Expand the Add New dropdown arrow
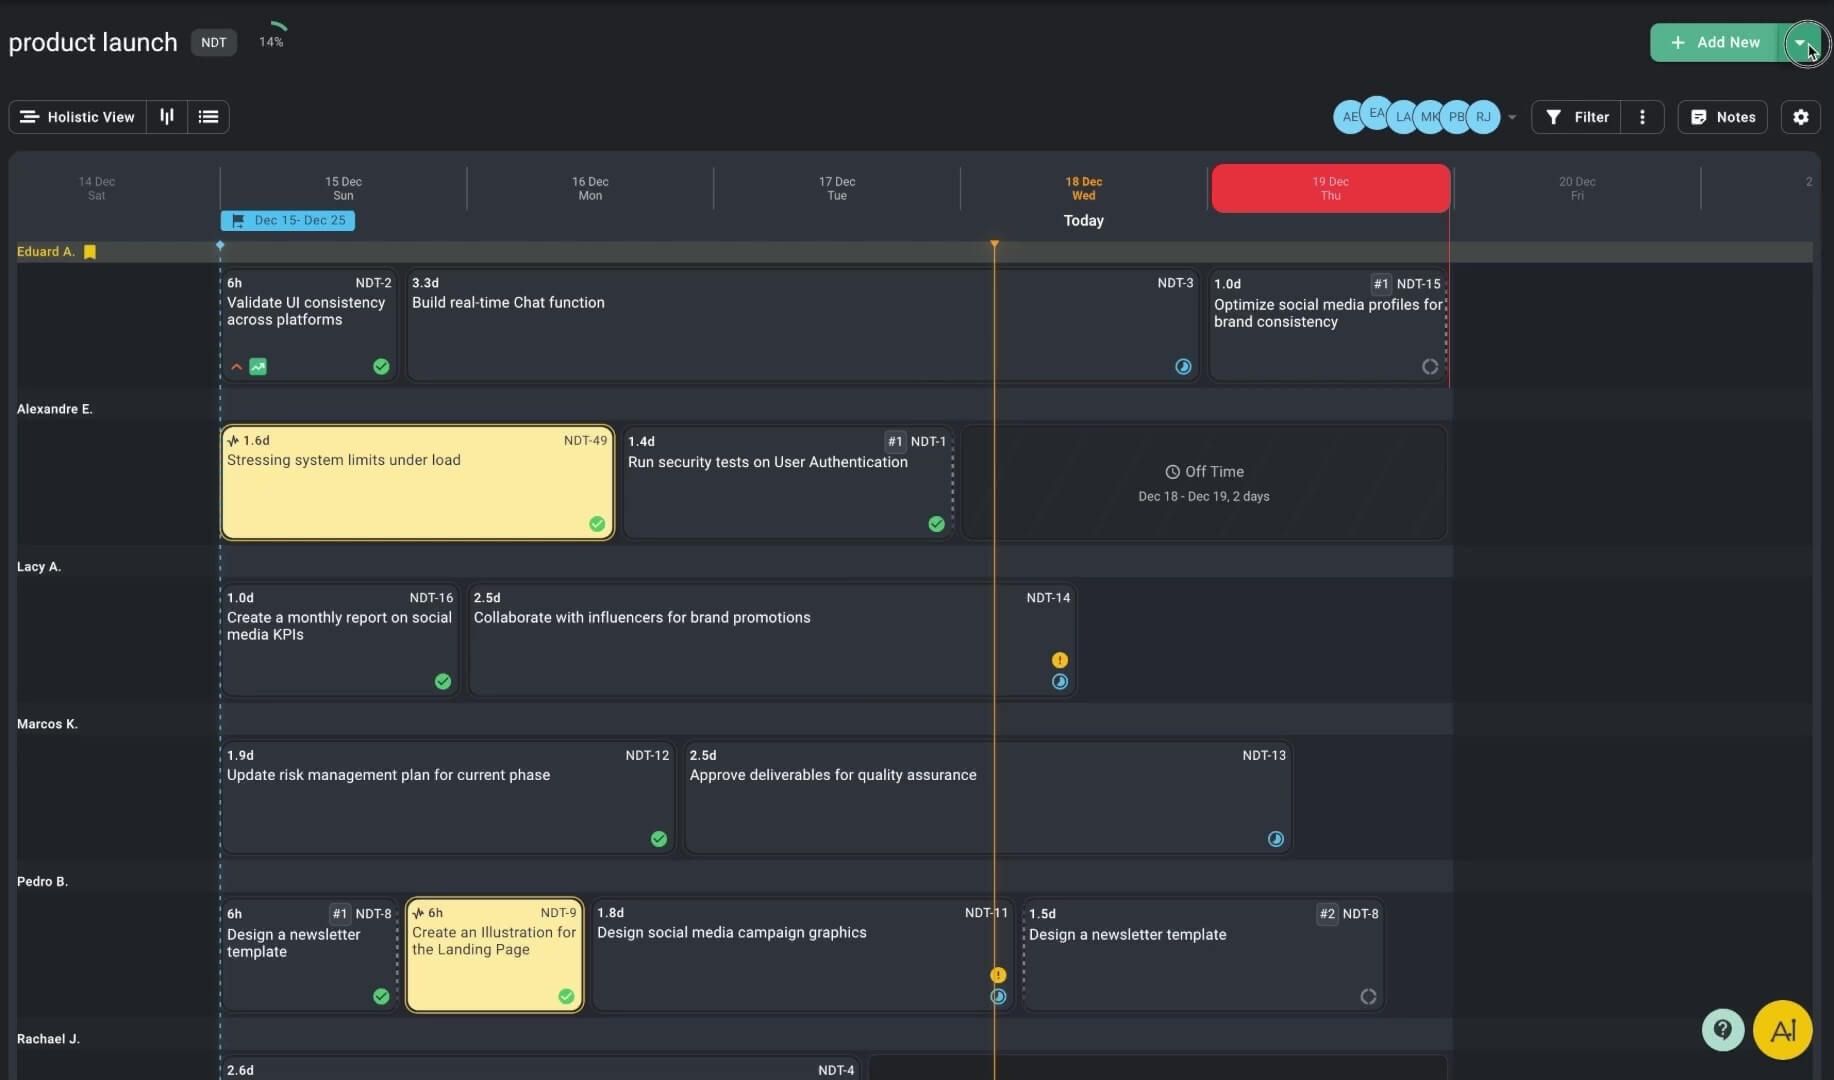The image size is (1834, 1080). [x=1800, y=42]
